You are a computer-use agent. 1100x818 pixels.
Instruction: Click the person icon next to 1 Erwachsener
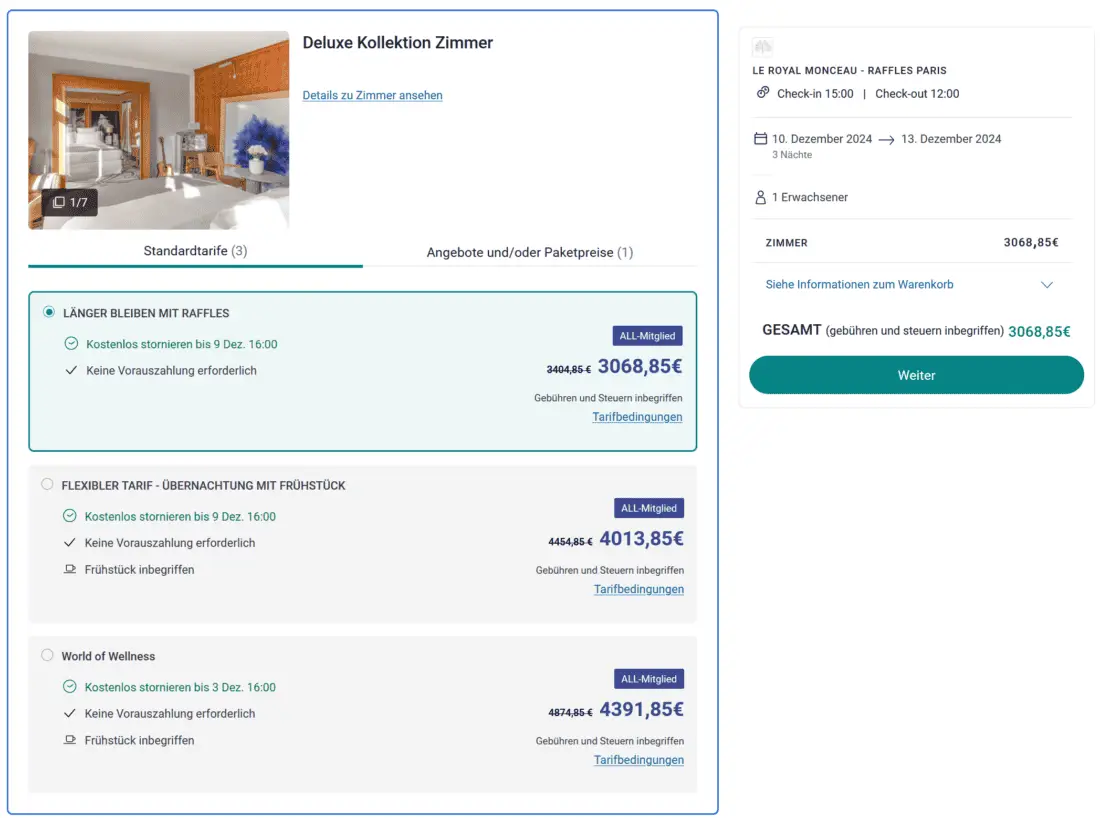click(760, 198)
